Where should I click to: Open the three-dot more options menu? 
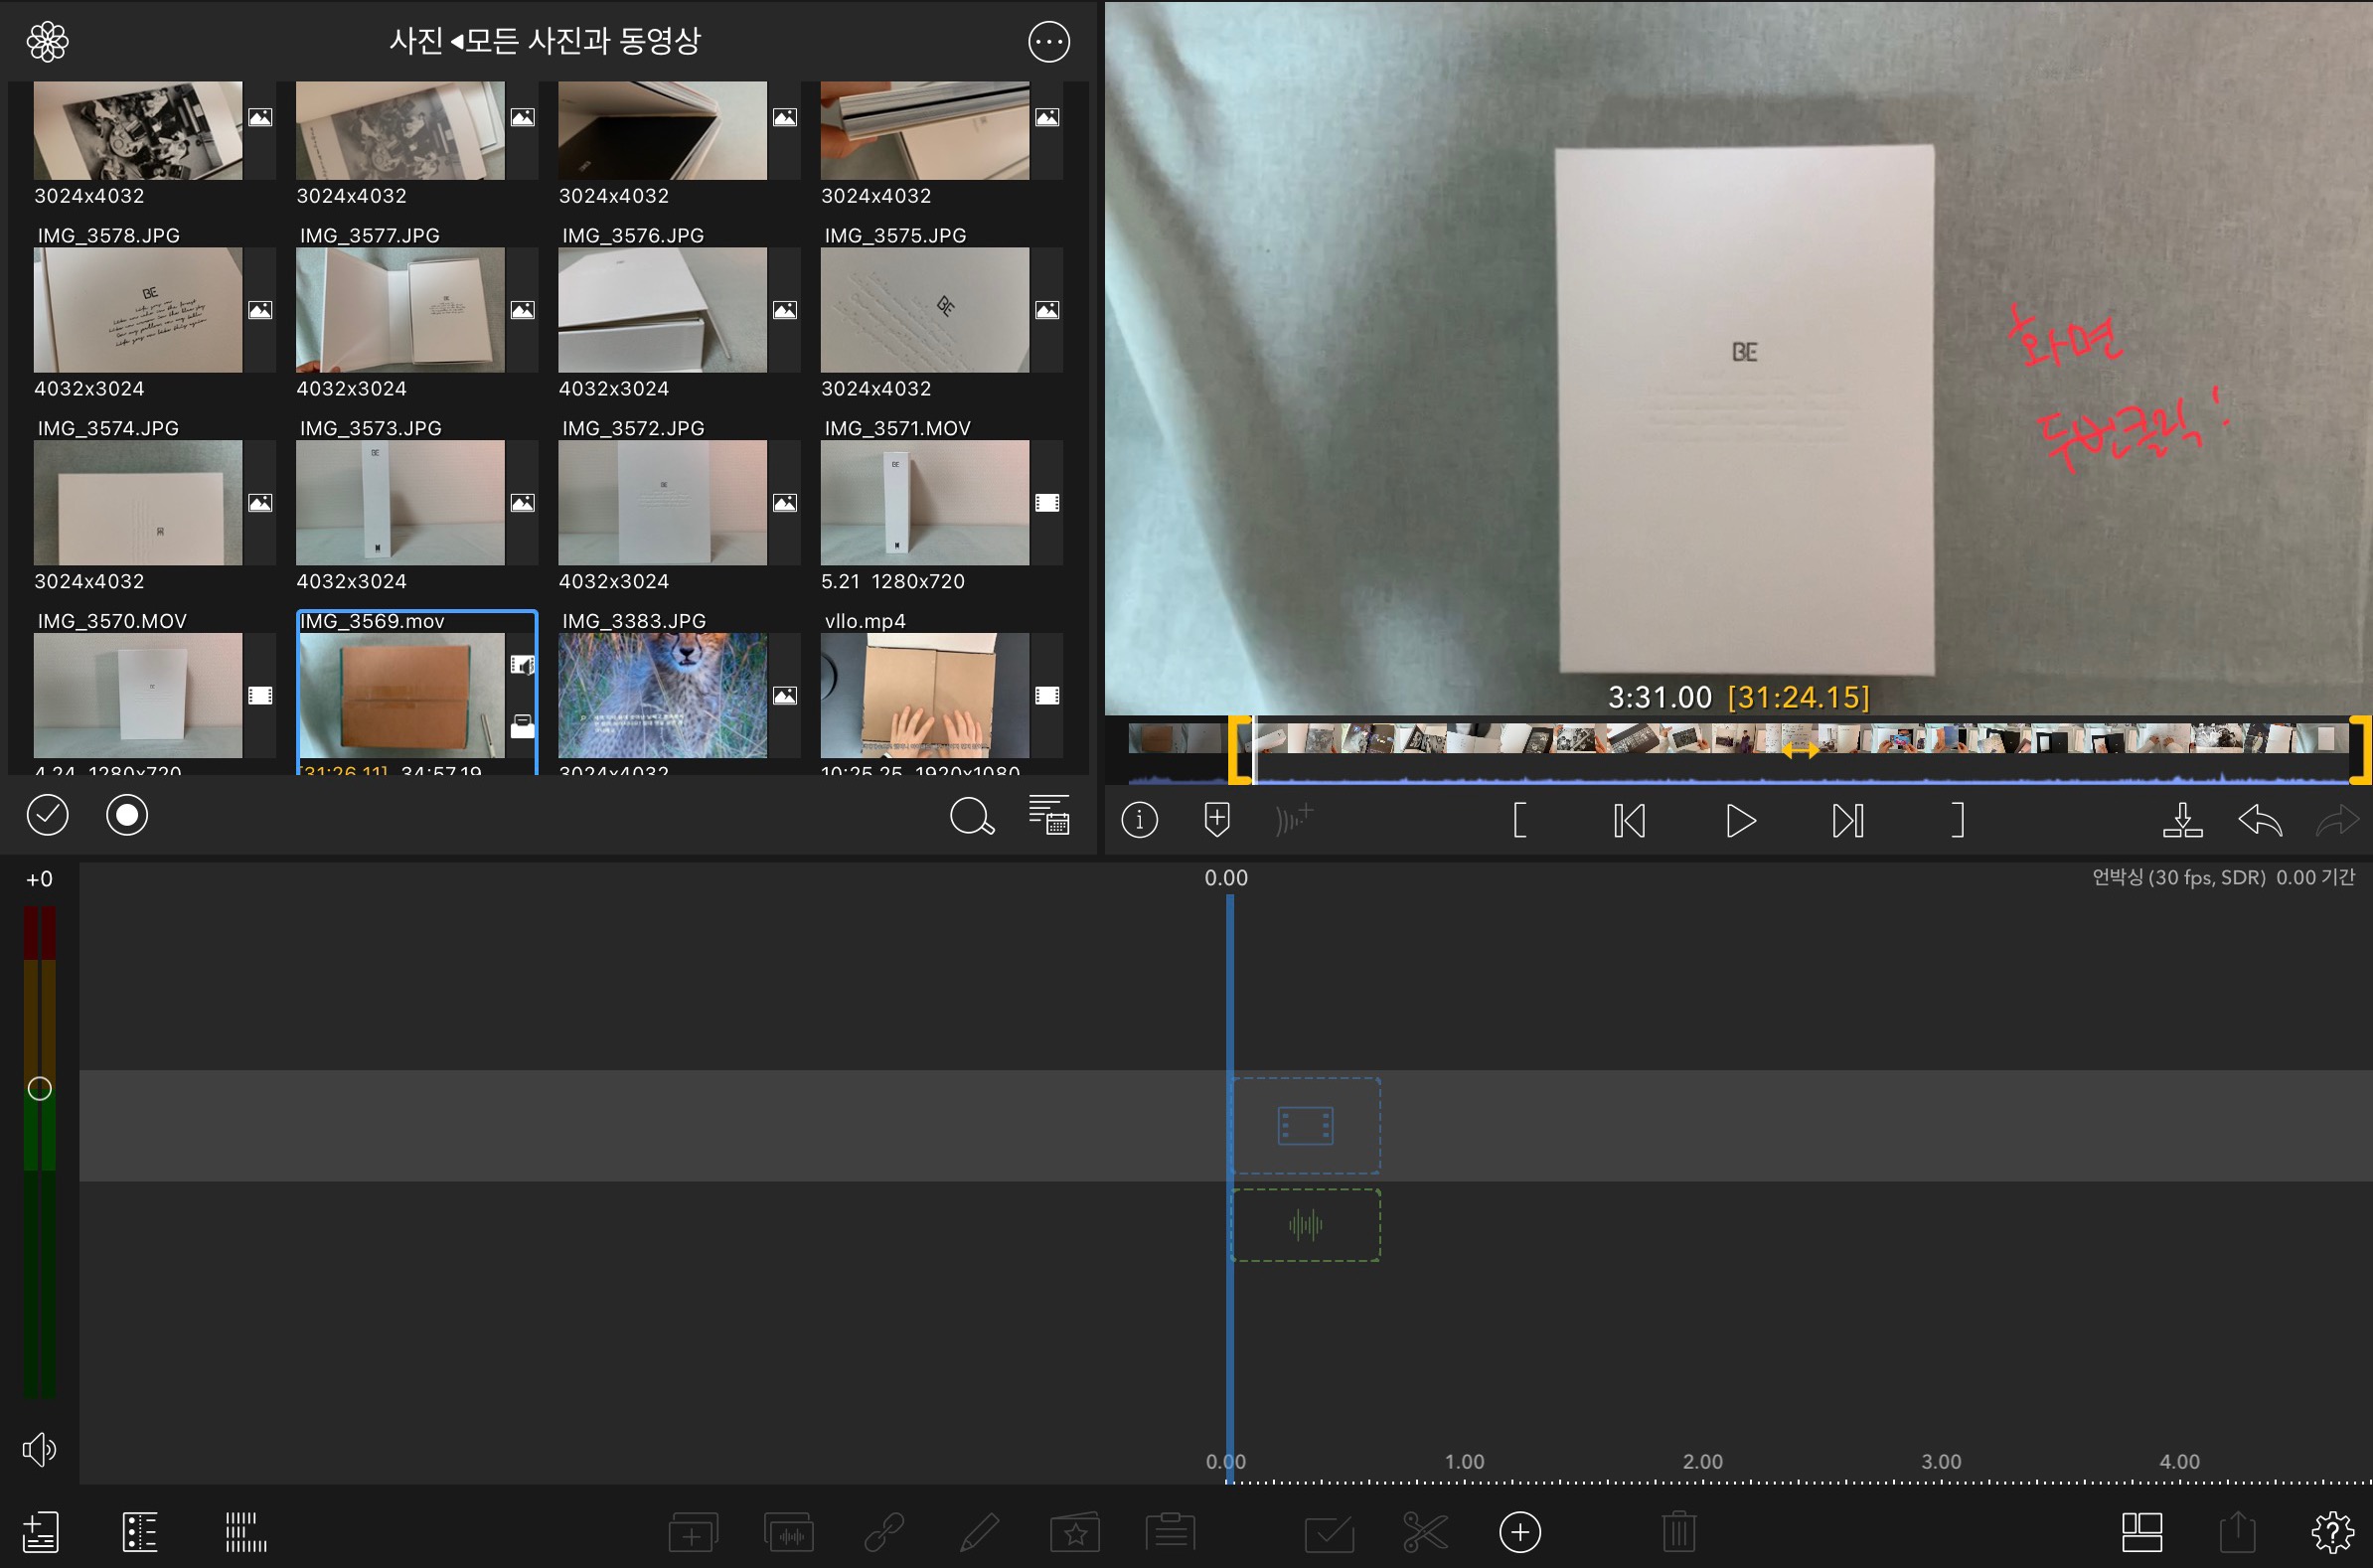[1048, 42]
